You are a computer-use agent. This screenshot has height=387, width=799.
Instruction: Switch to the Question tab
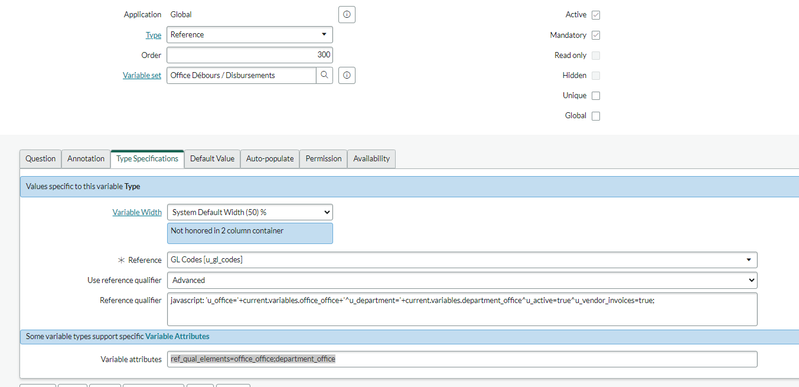click(40, 159)
